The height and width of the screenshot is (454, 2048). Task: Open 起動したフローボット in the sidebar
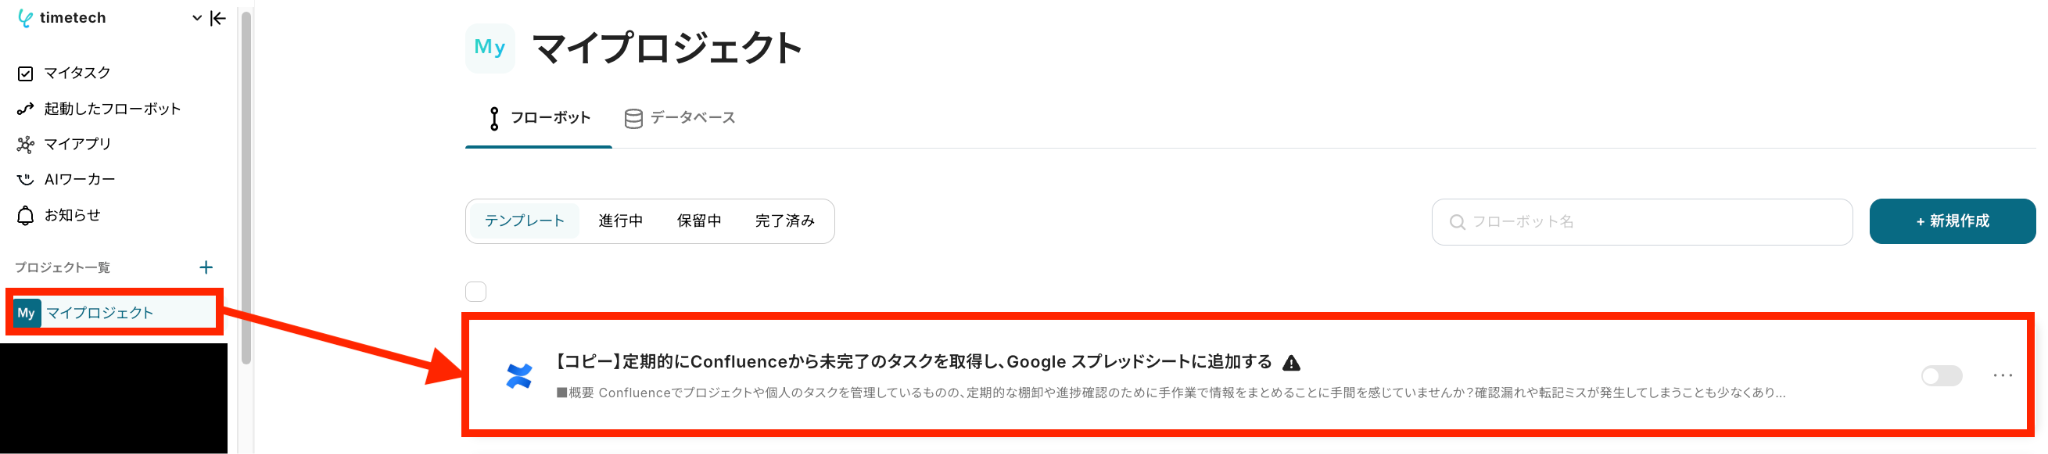(x=99, y=108)
